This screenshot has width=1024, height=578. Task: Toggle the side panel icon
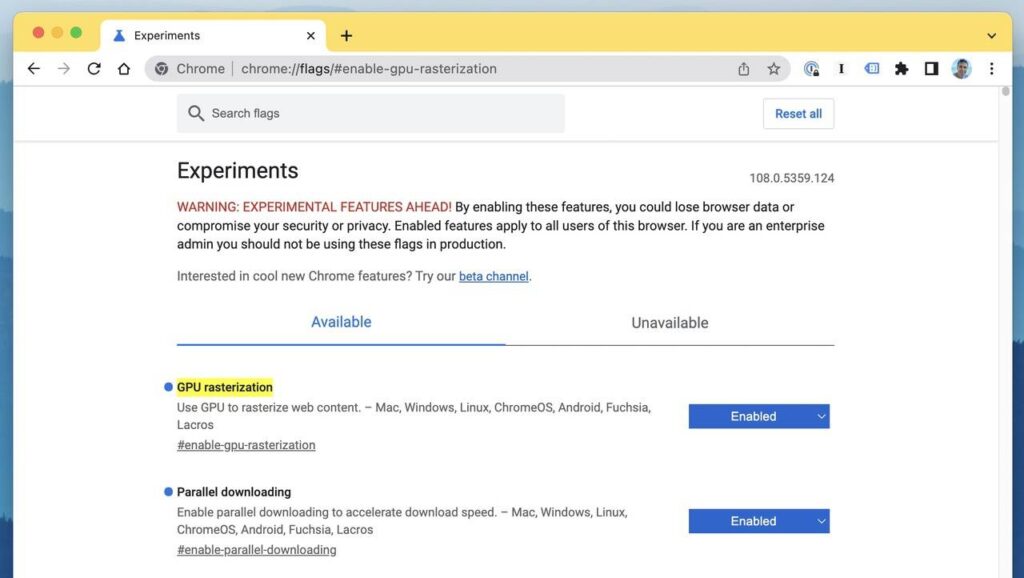click(931, 69)
